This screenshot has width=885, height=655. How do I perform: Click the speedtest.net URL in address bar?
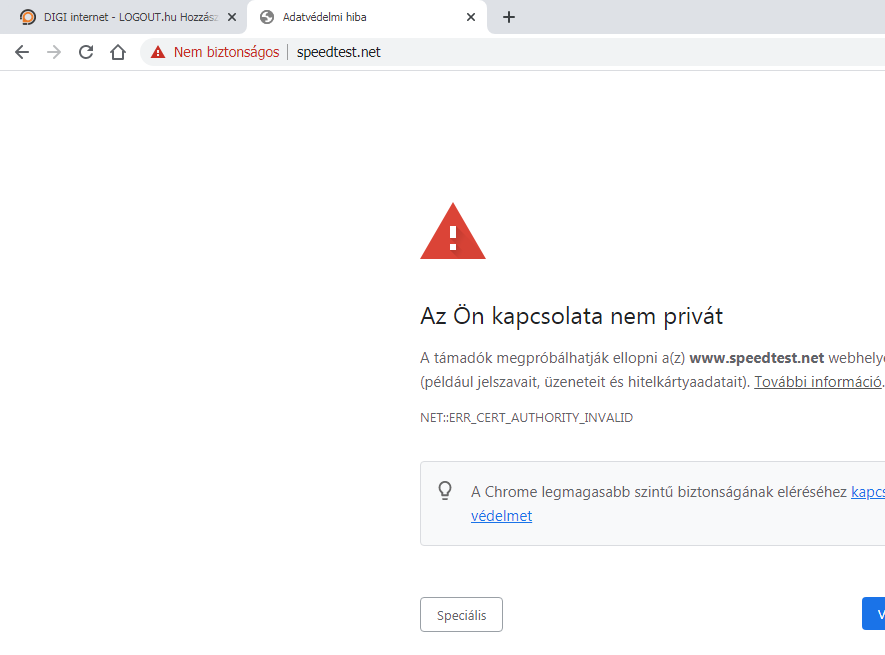coord(339,52)
